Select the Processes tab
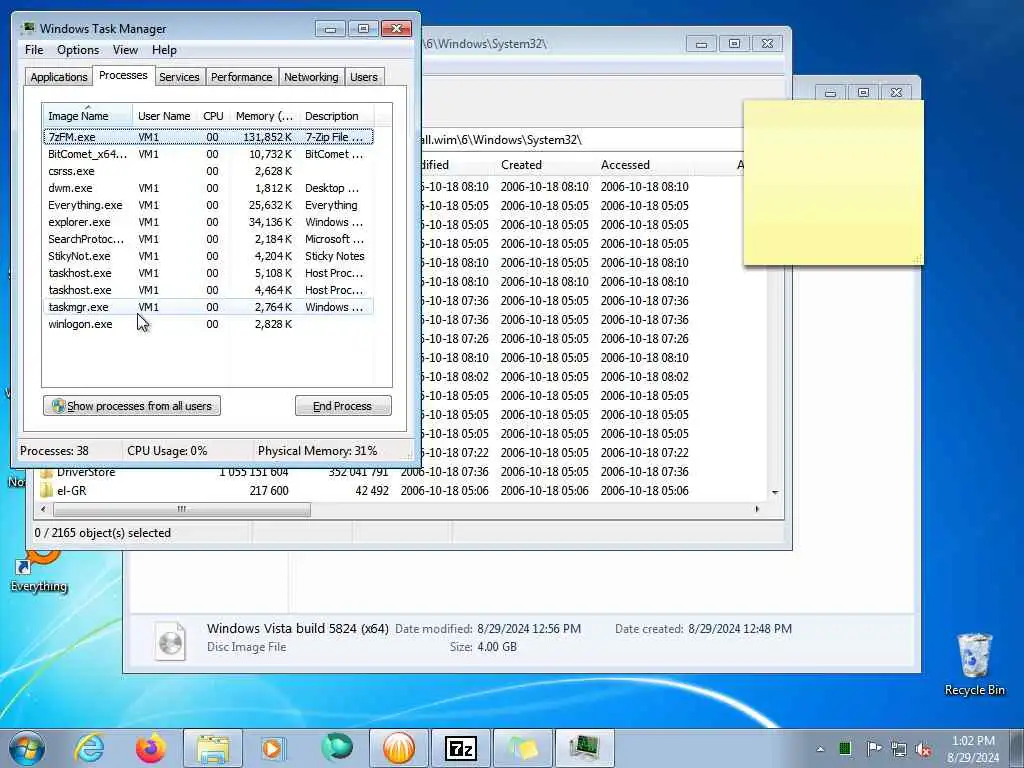 pyautogui.click(x=123, y=75)
